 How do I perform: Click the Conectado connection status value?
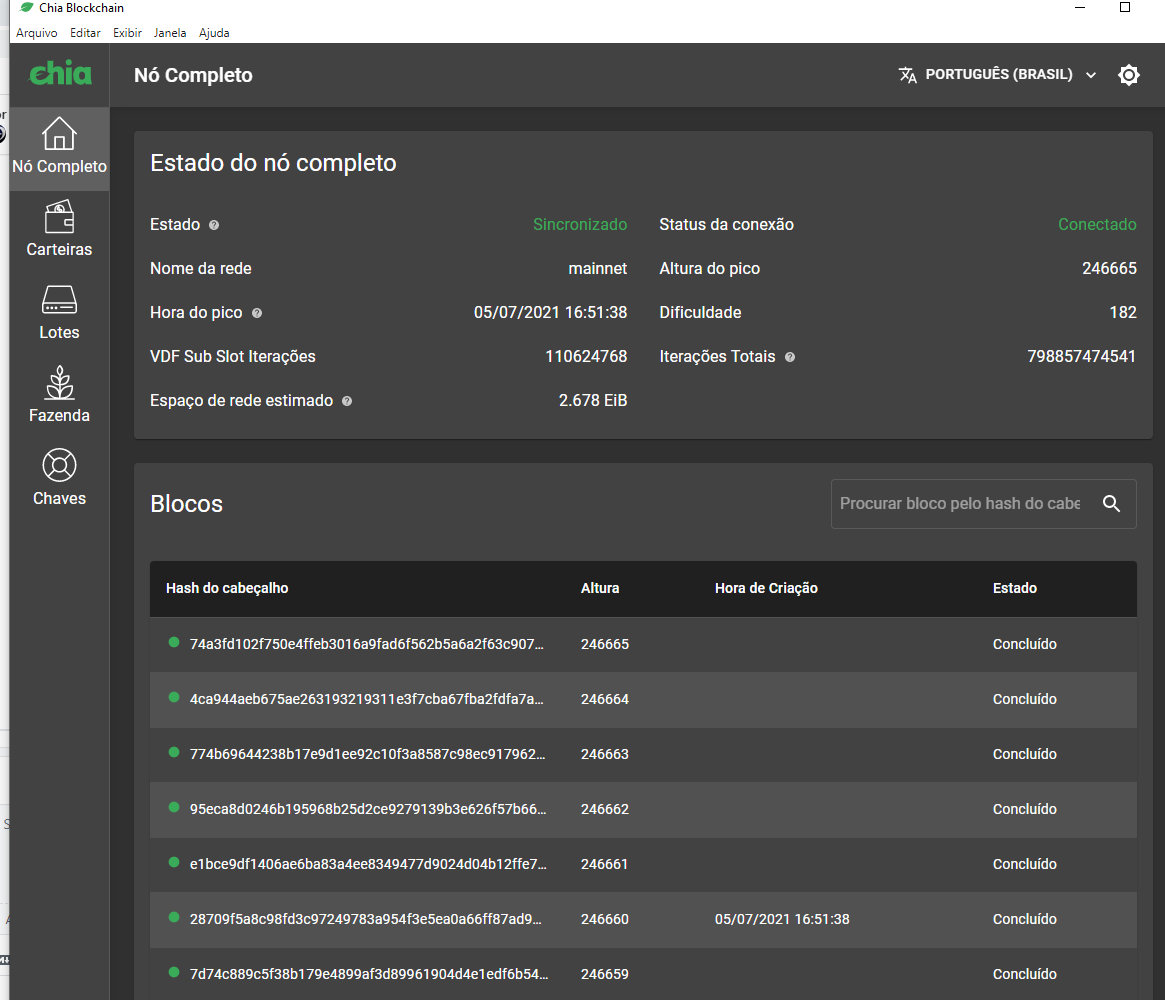pyautogui.click(x=1097, y=224)
